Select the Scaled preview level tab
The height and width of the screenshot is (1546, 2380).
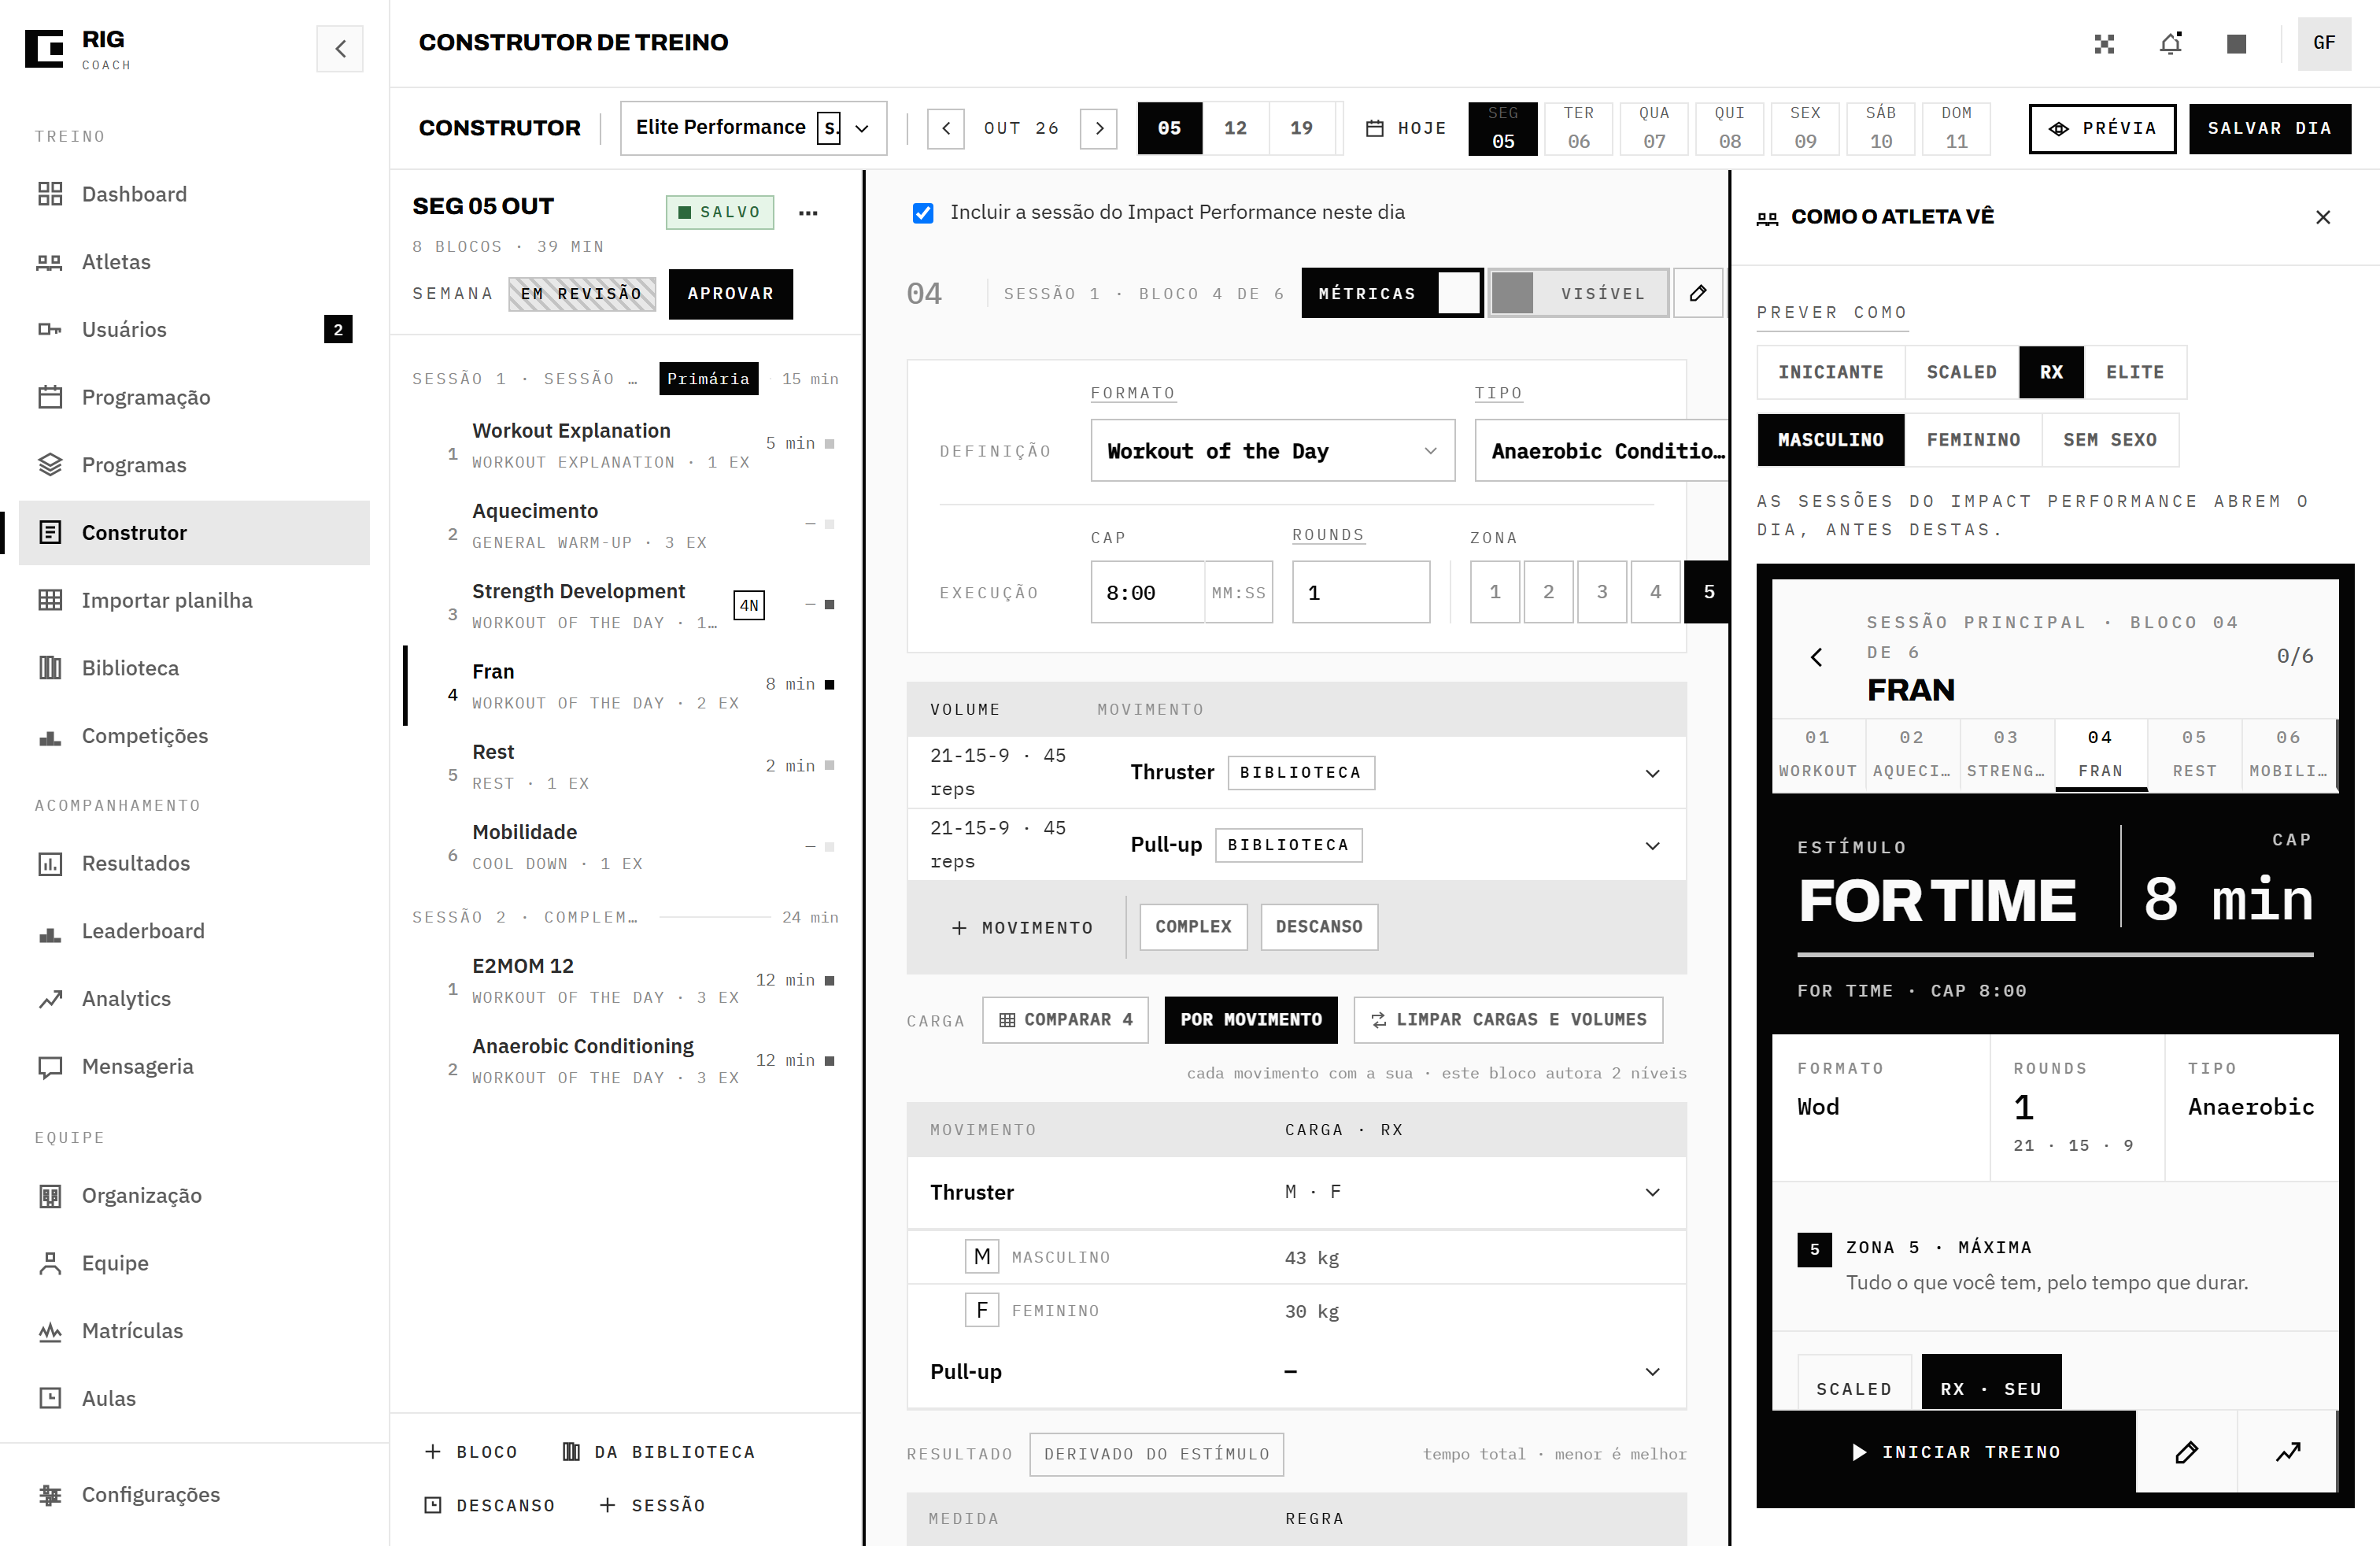tap(1961, 372)
